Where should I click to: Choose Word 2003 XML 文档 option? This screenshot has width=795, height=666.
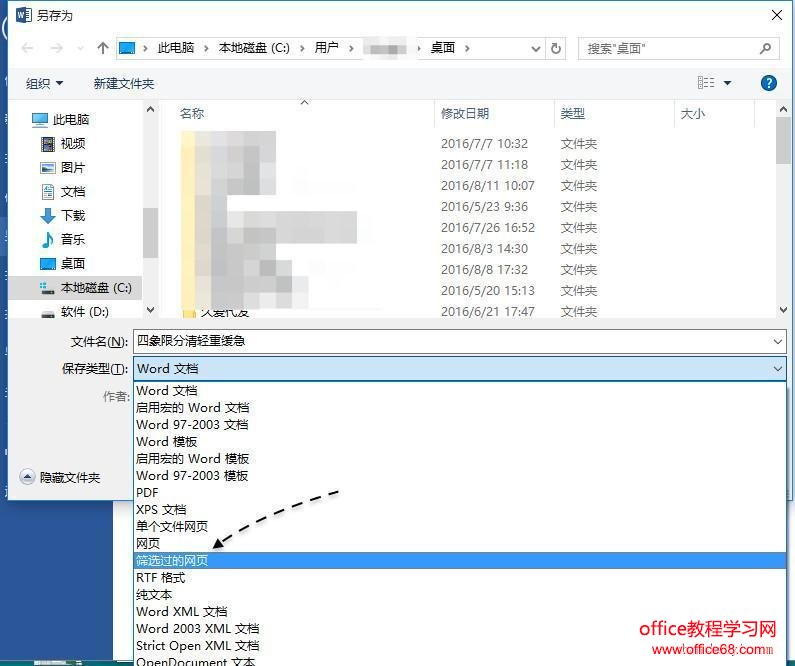(x=460, y=628)
